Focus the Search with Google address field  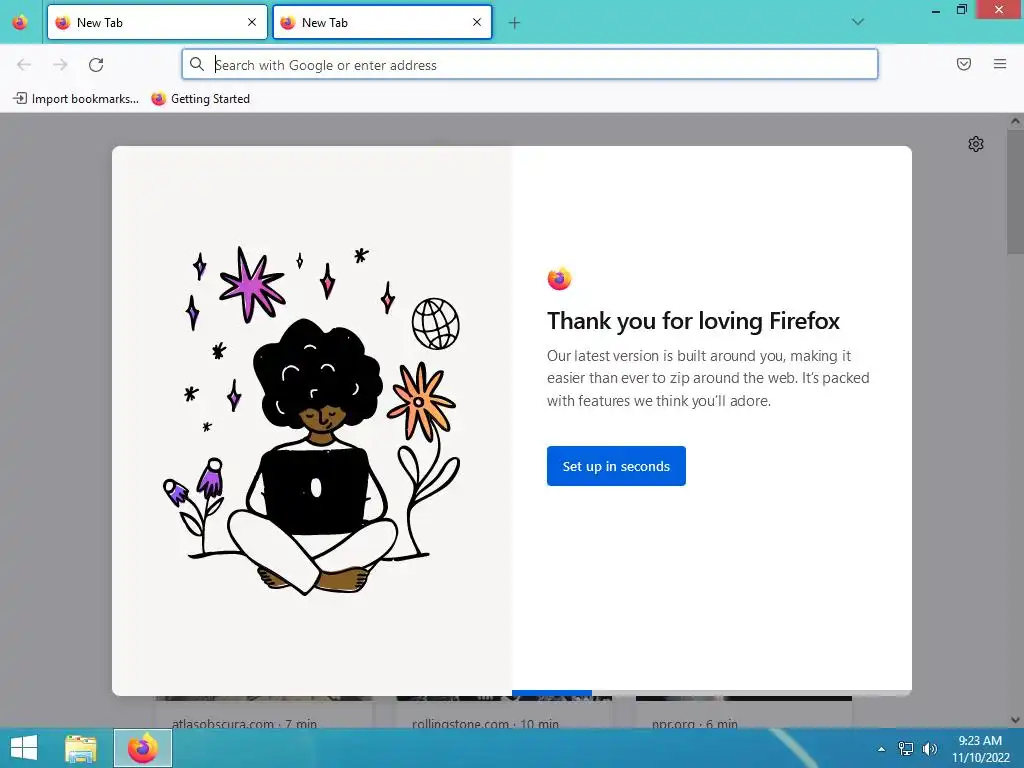click(x=530, y=64)
